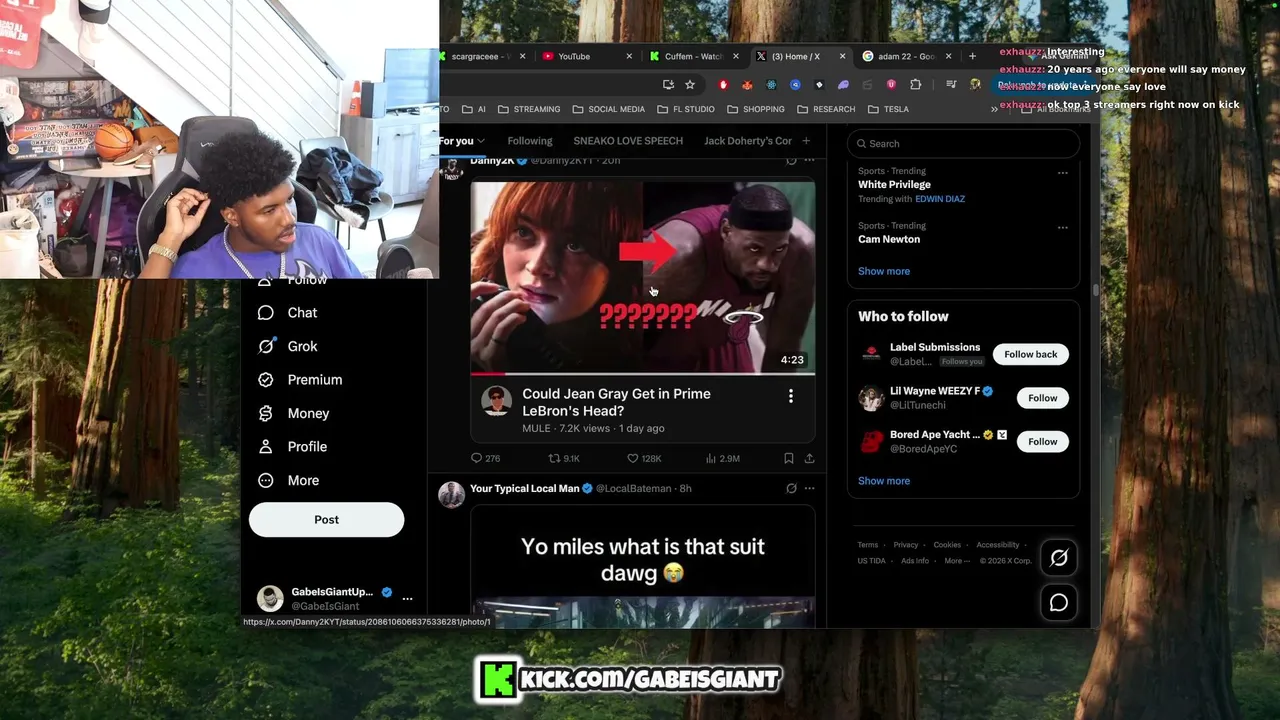Screen dimensions: 1280x720
Task: Play the Jean Gray LeBron video thumbnail
Action: (x=643, y=276)
